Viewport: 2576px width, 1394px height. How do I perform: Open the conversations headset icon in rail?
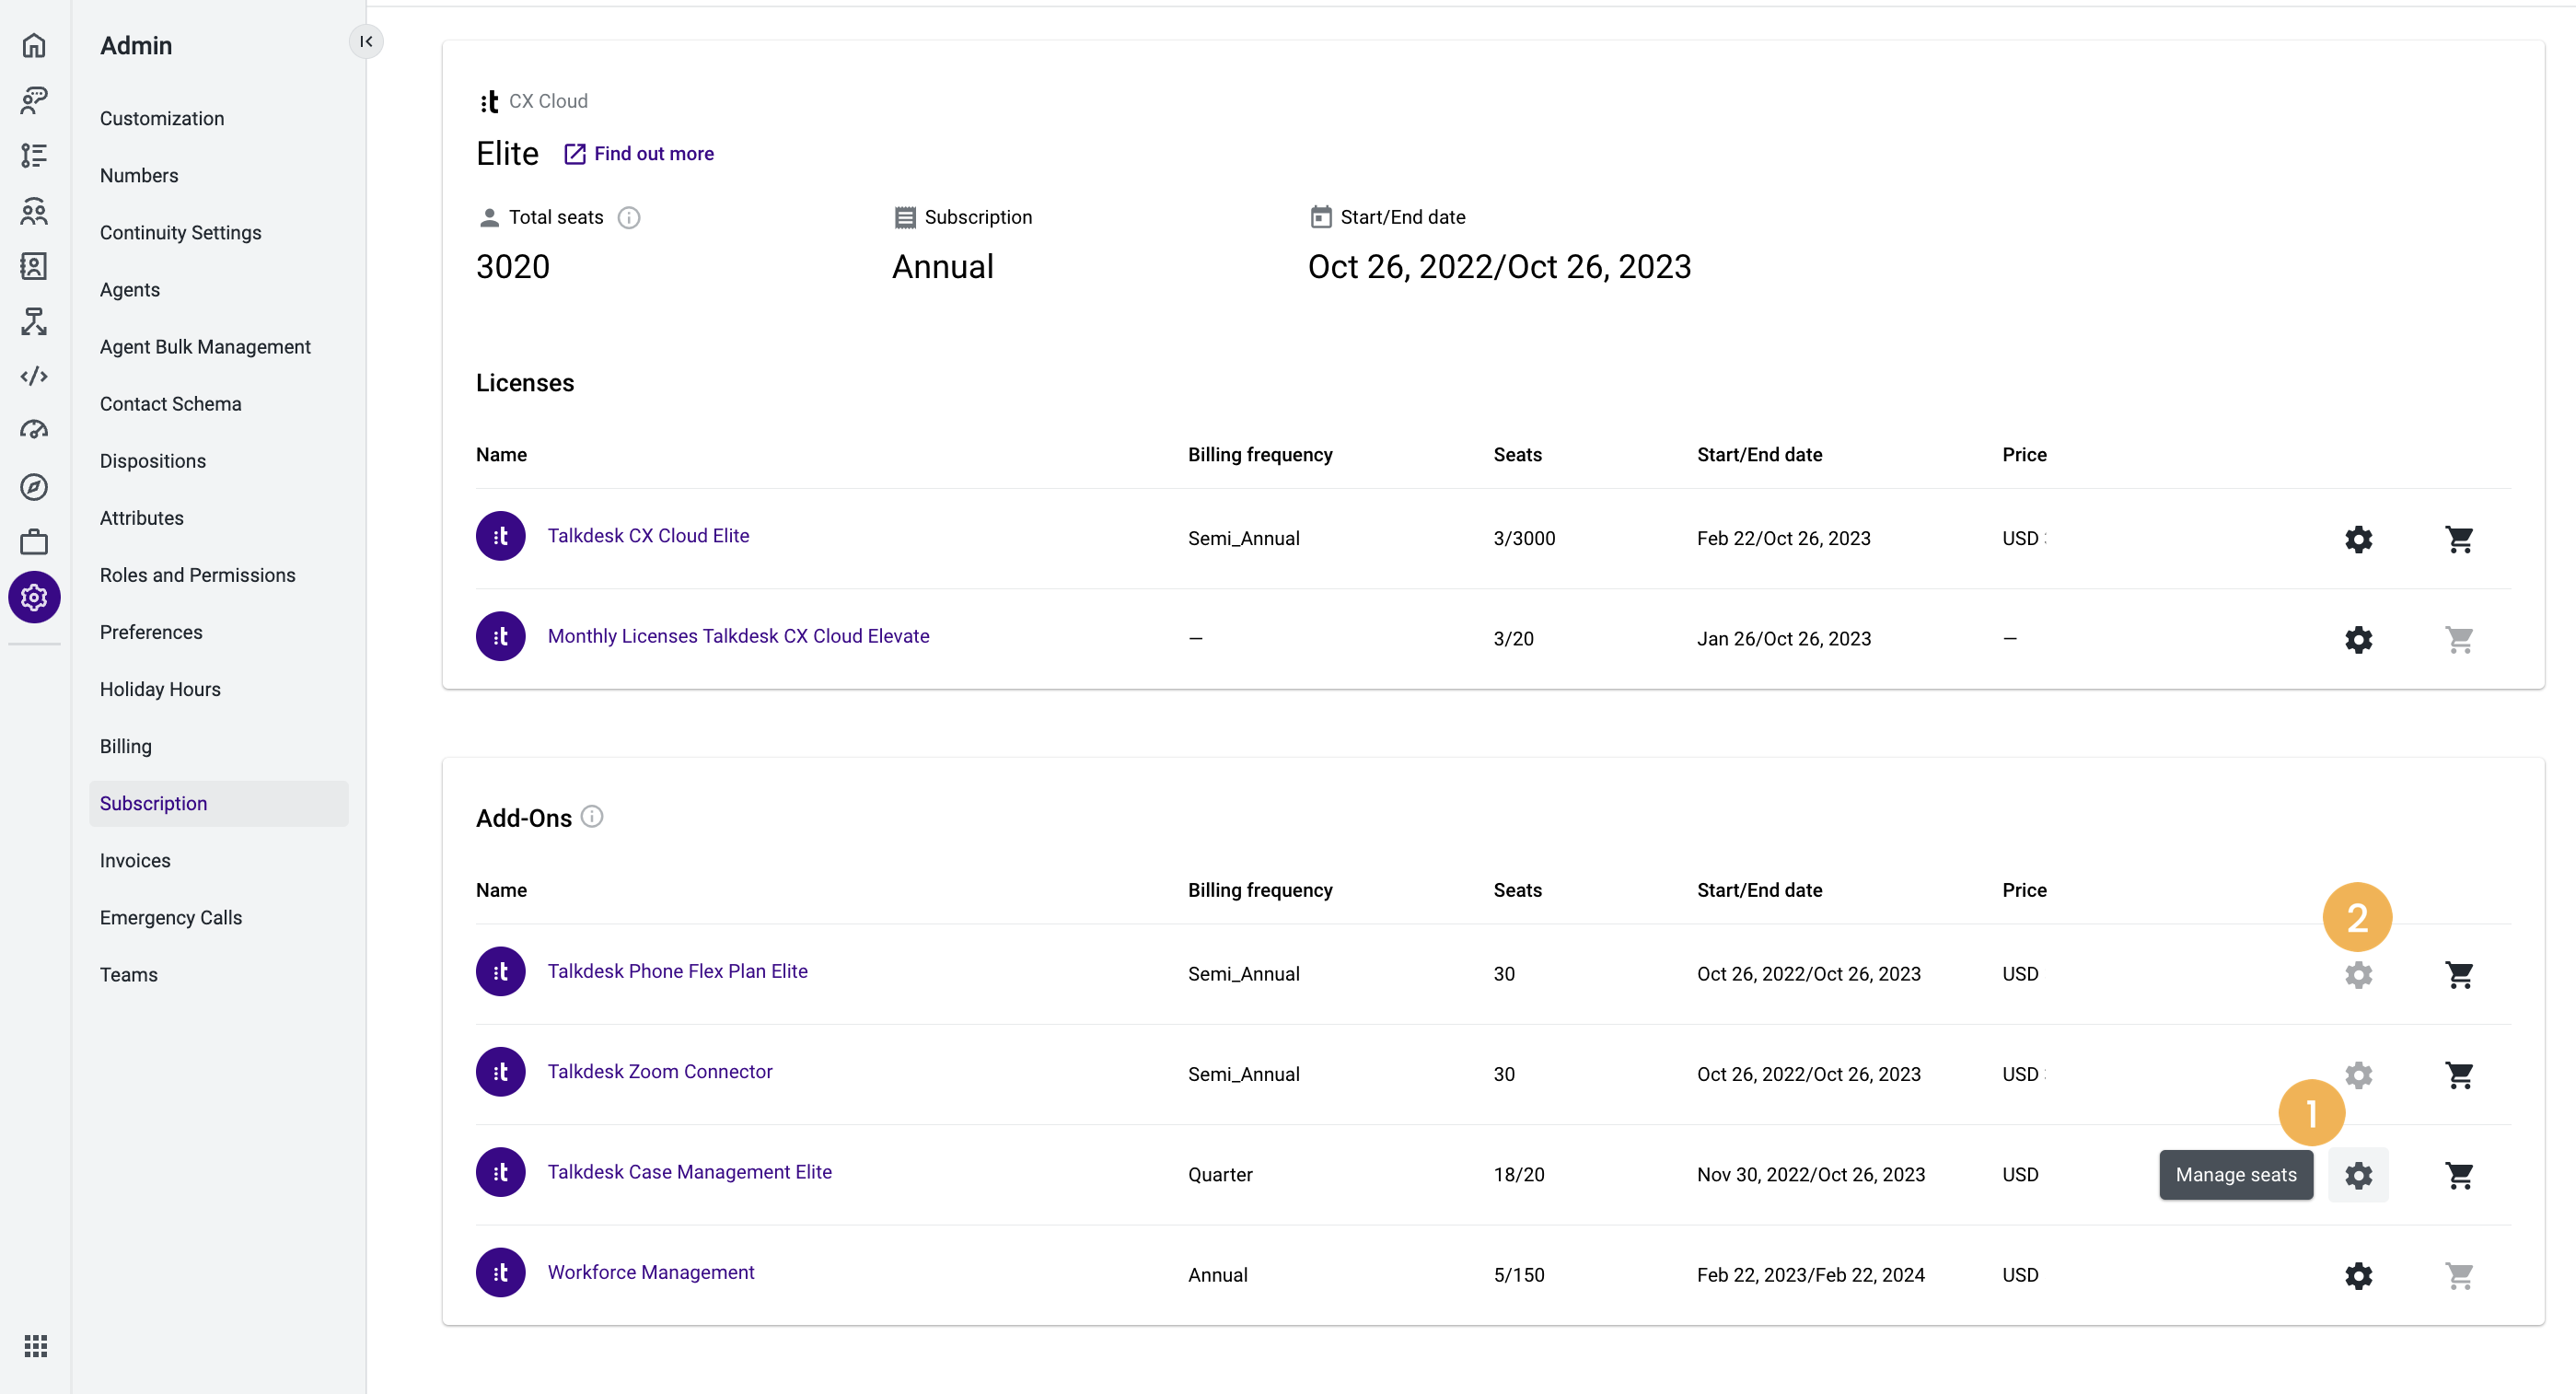click(x=34, y=99)
